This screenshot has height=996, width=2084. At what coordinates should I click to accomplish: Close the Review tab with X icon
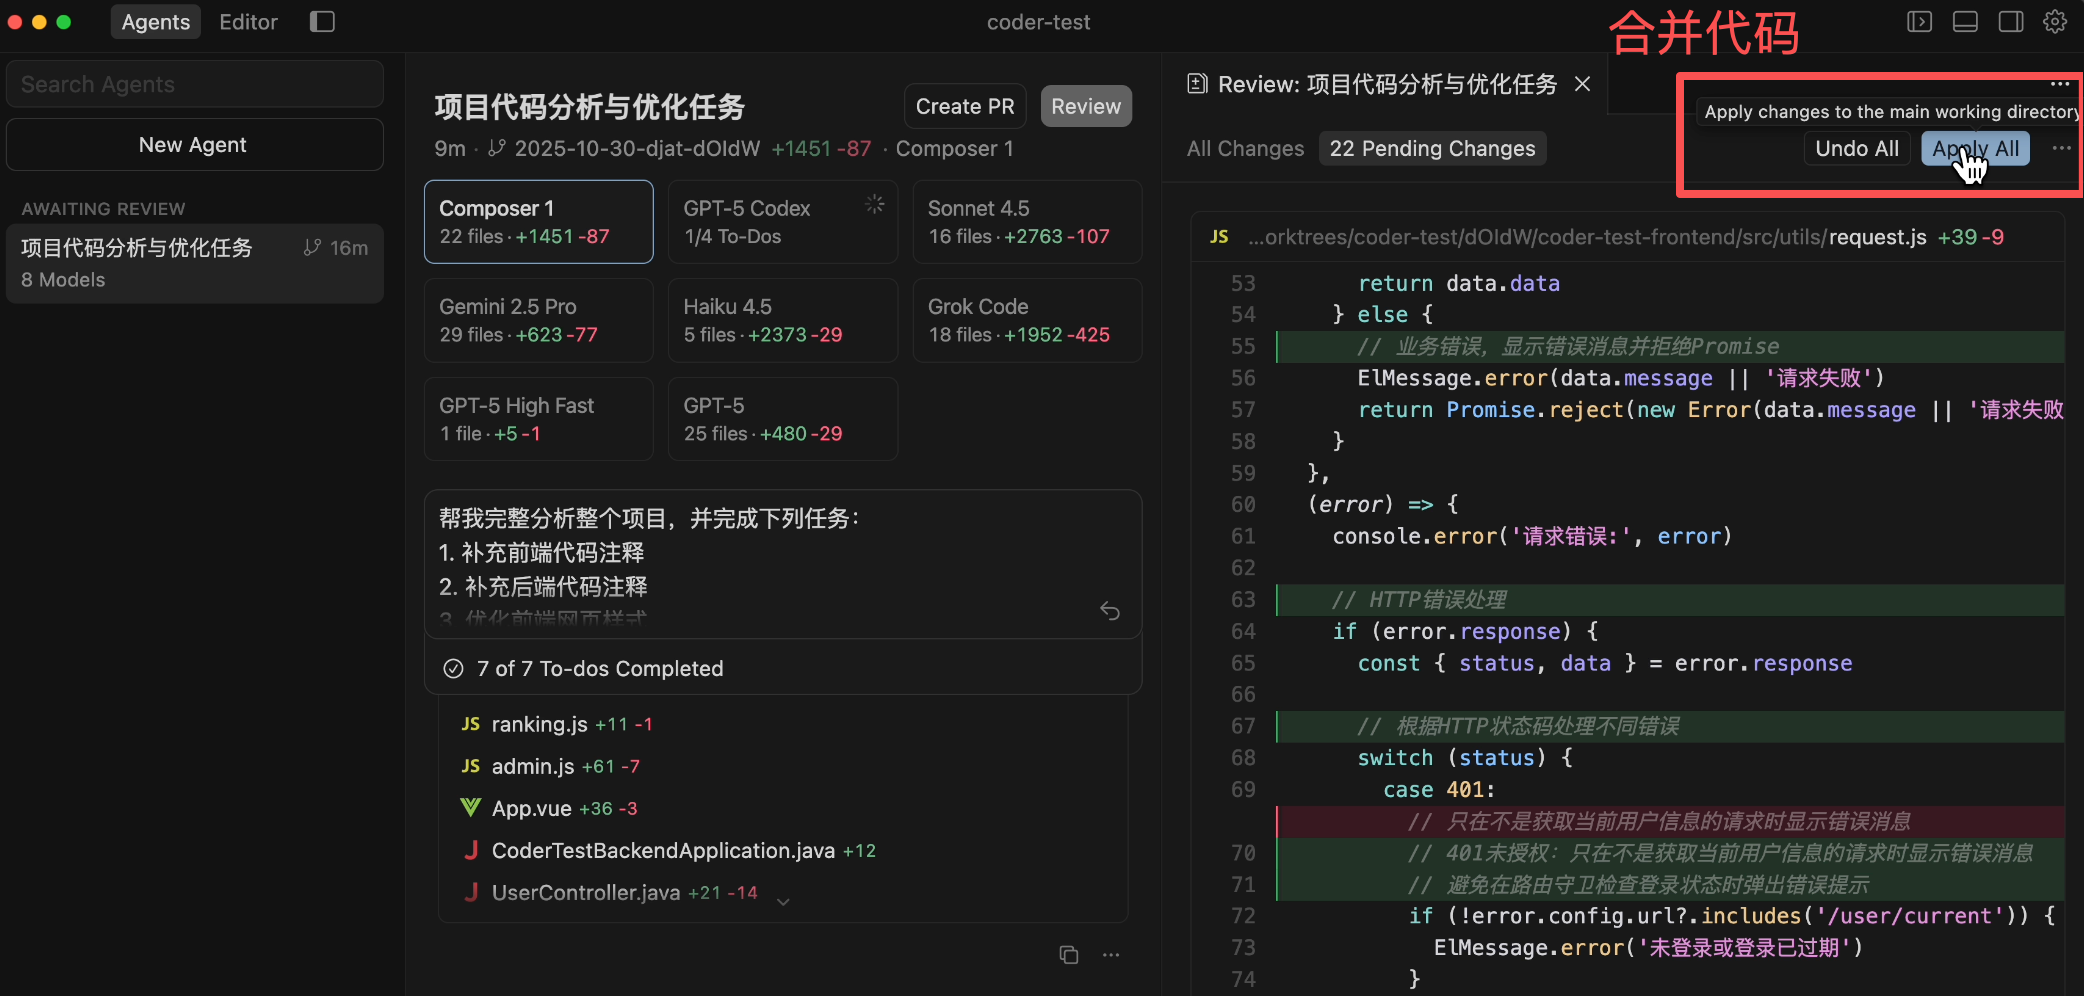tap(1582, 84)
